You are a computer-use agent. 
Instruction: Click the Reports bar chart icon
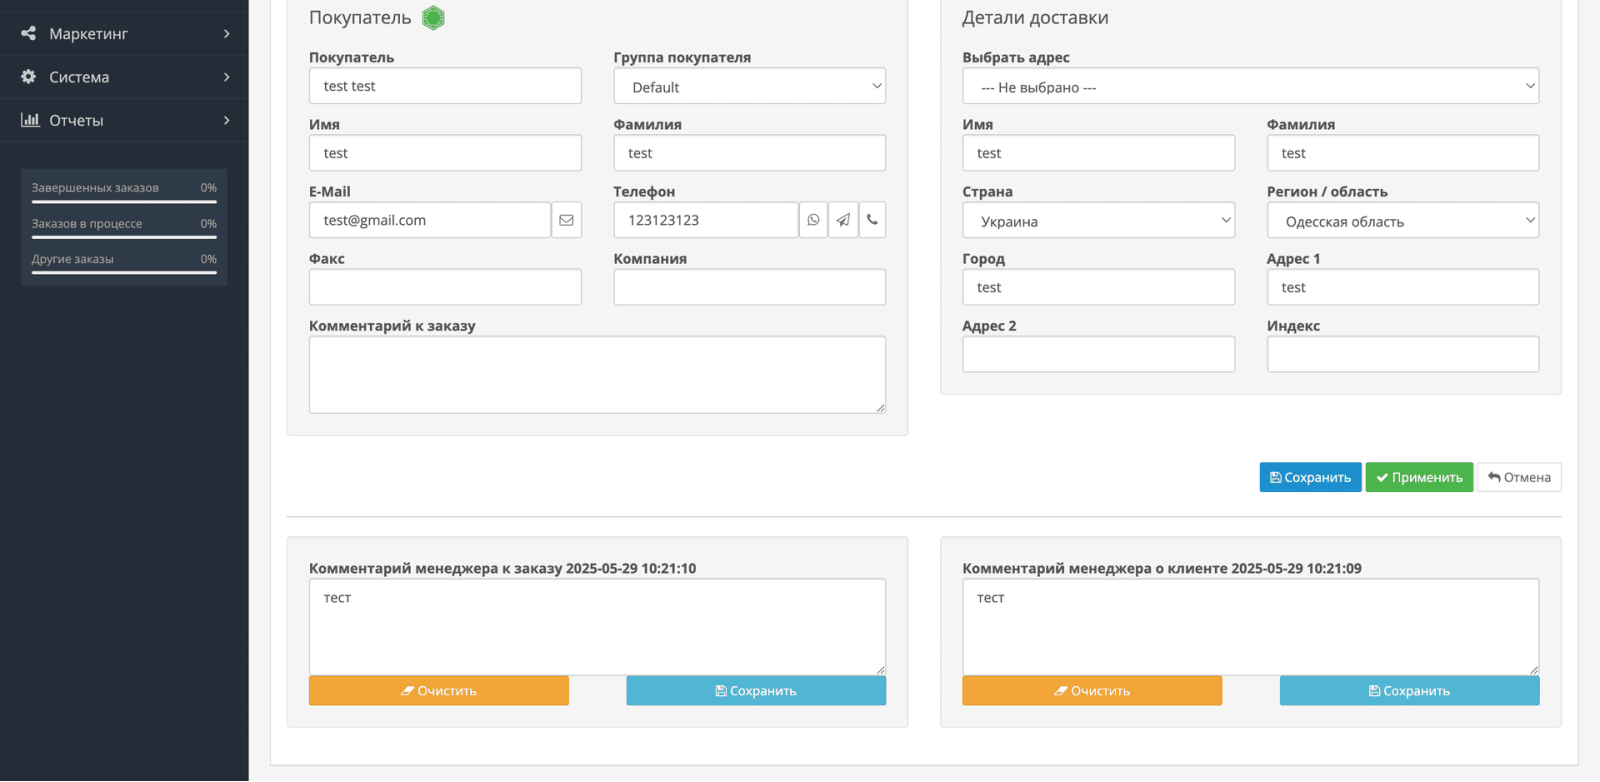tap(30, 120)
